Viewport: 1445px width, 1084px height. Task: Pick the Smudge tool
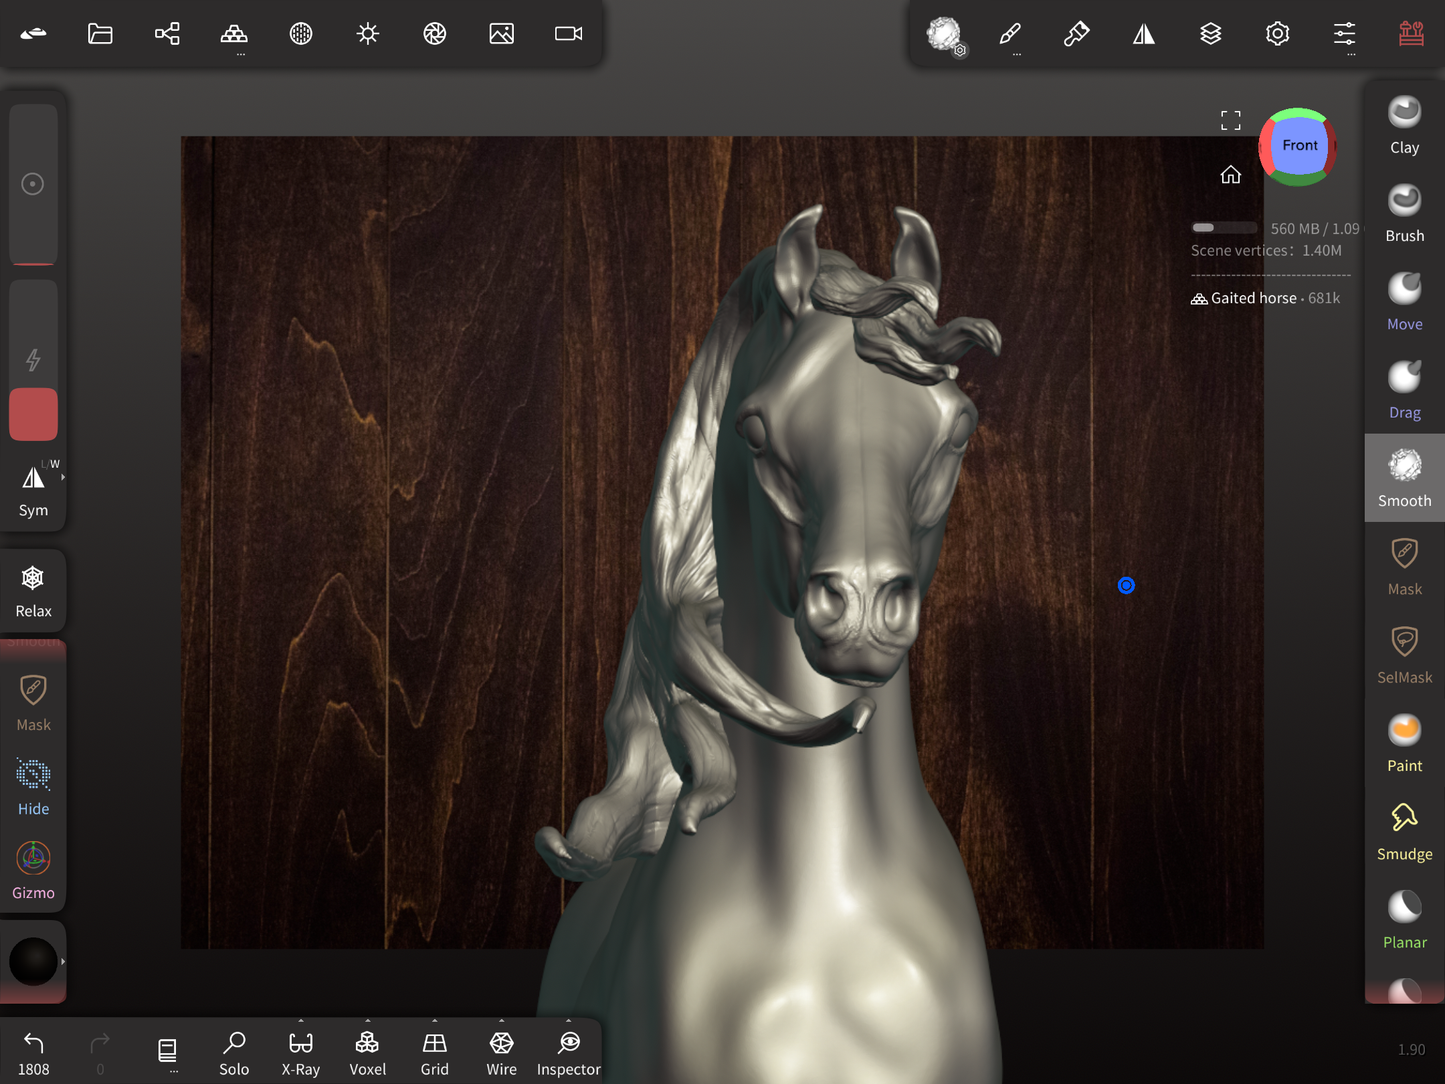click(x=1404, y=831)
